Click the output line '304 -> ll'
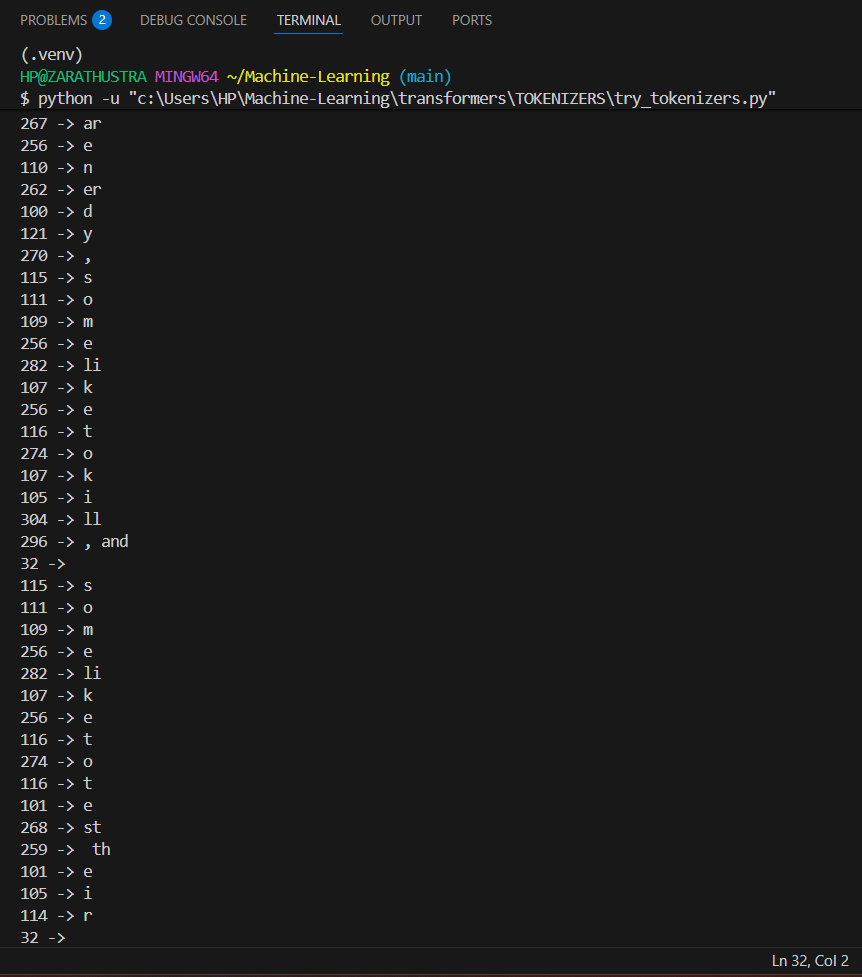The height and width of the screenshot is (977, 862). click(x=60, y=520)
